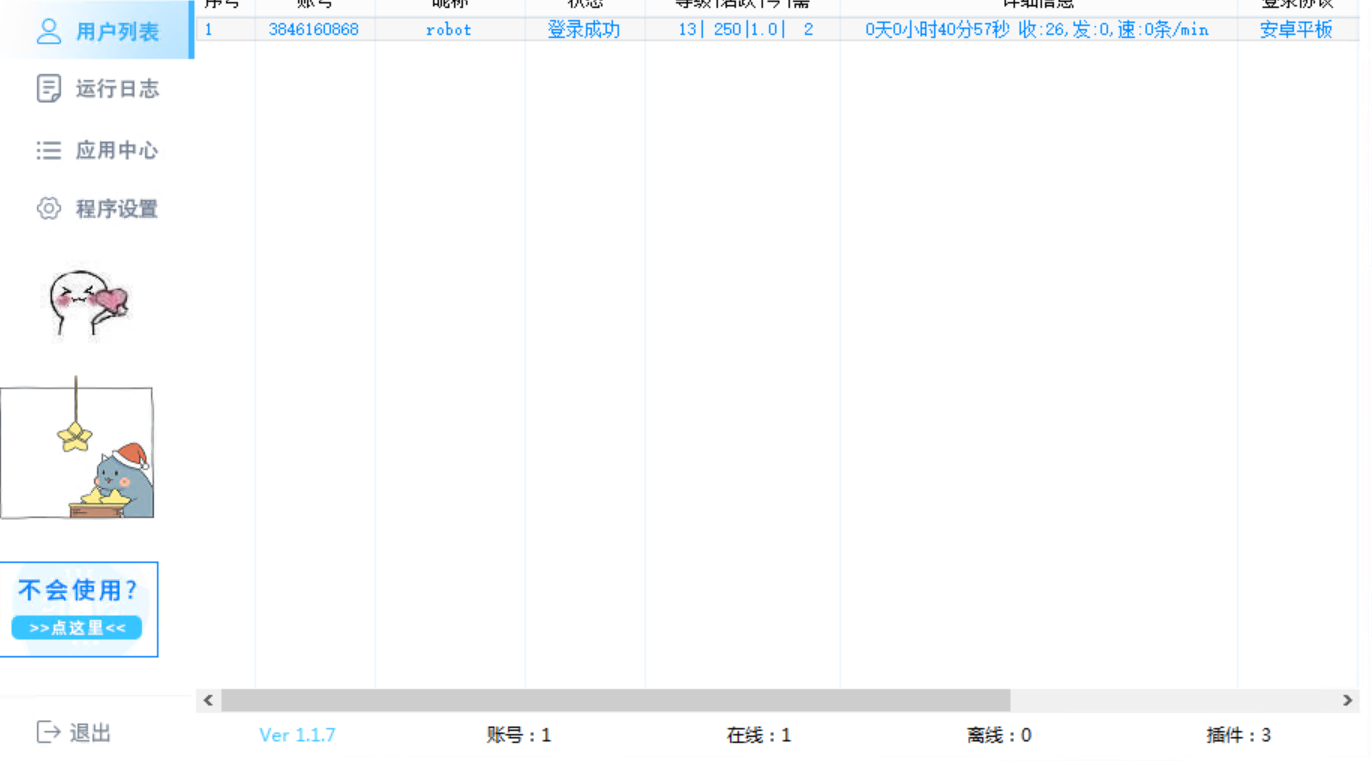Click the 应用中心 list icon
The height and width of the screenshot is (761, 1372).
(48, 150)
